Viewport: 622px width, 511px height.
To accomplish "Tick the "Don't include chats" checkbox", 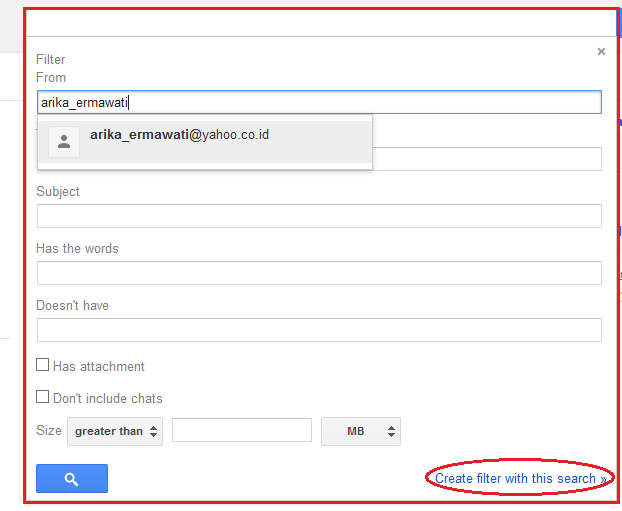I will click(42, 397).
